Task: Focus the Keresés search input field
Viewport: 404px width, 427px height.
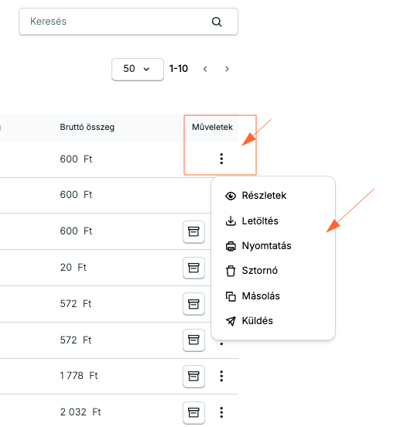Action: [x=128, y=22]
